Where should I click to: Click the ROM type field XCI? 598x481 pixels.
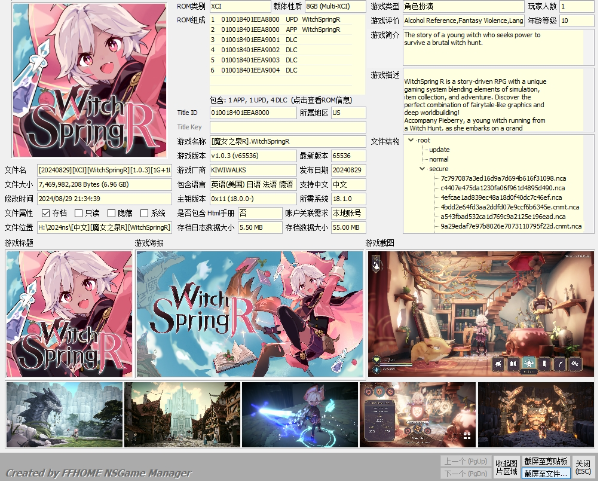point(240,6)
